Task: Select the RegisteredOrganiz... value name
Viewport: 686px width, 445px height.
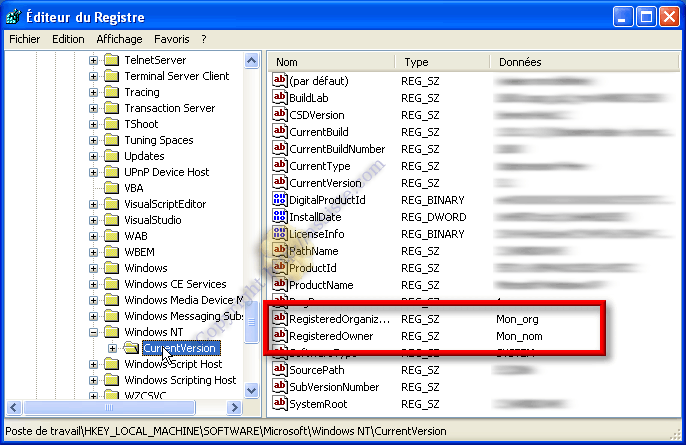Action: click(340, 319)
